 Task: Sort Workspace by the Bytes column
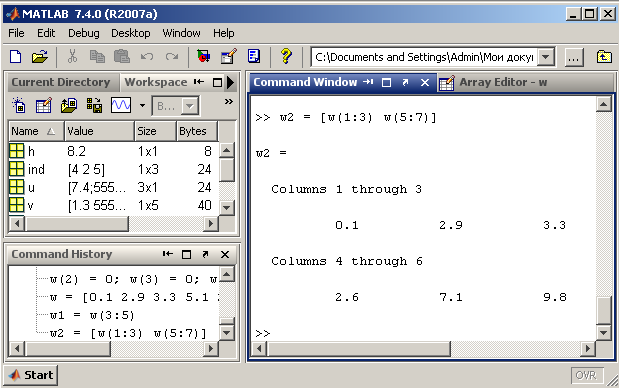[197, 131]
